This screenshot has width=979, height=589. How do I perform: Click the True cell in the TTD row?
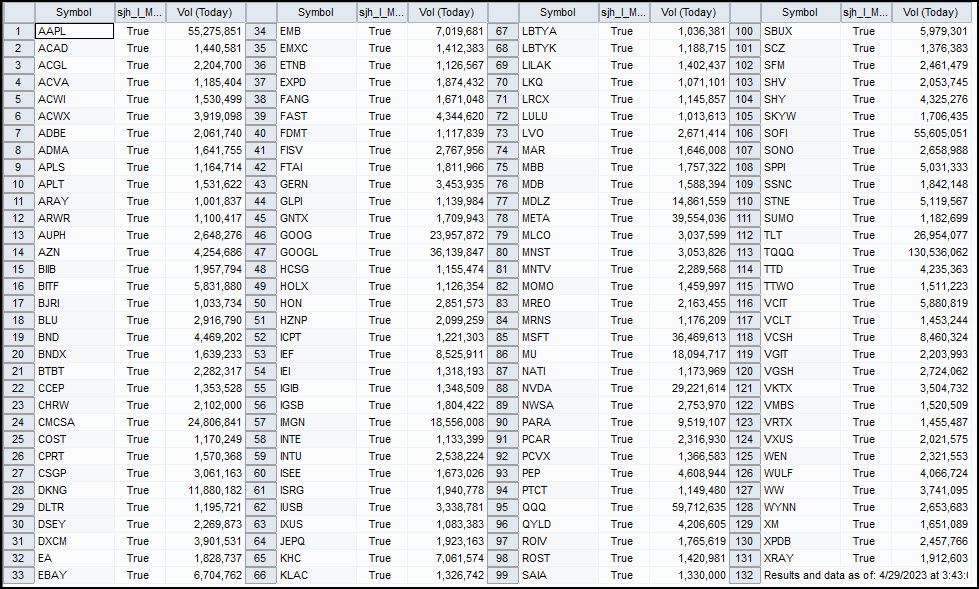pos(866,269)
